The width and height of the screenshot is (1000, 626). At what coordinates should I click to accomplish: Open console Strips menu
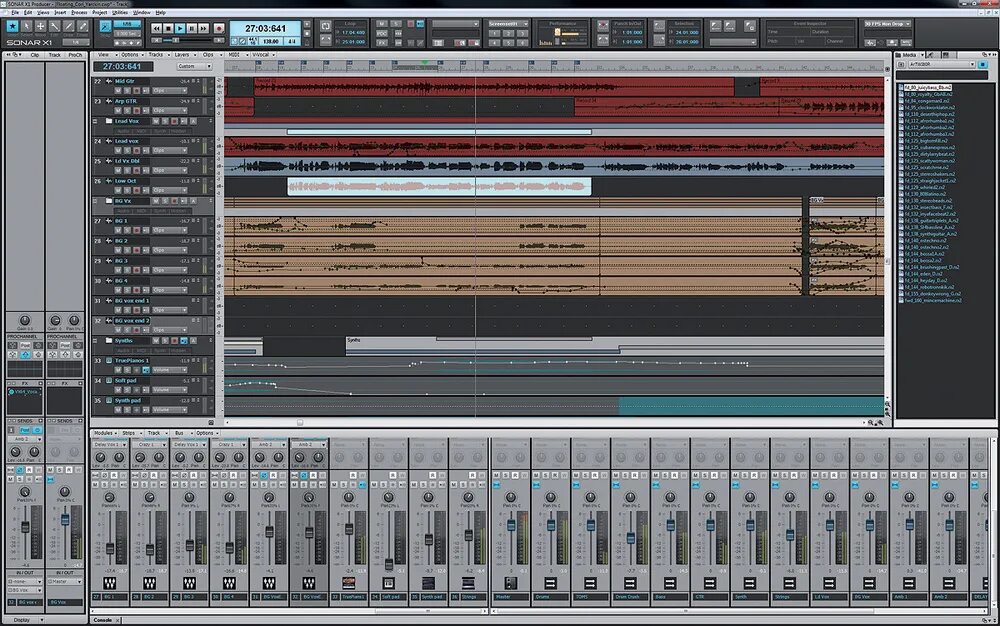point(128,433)
